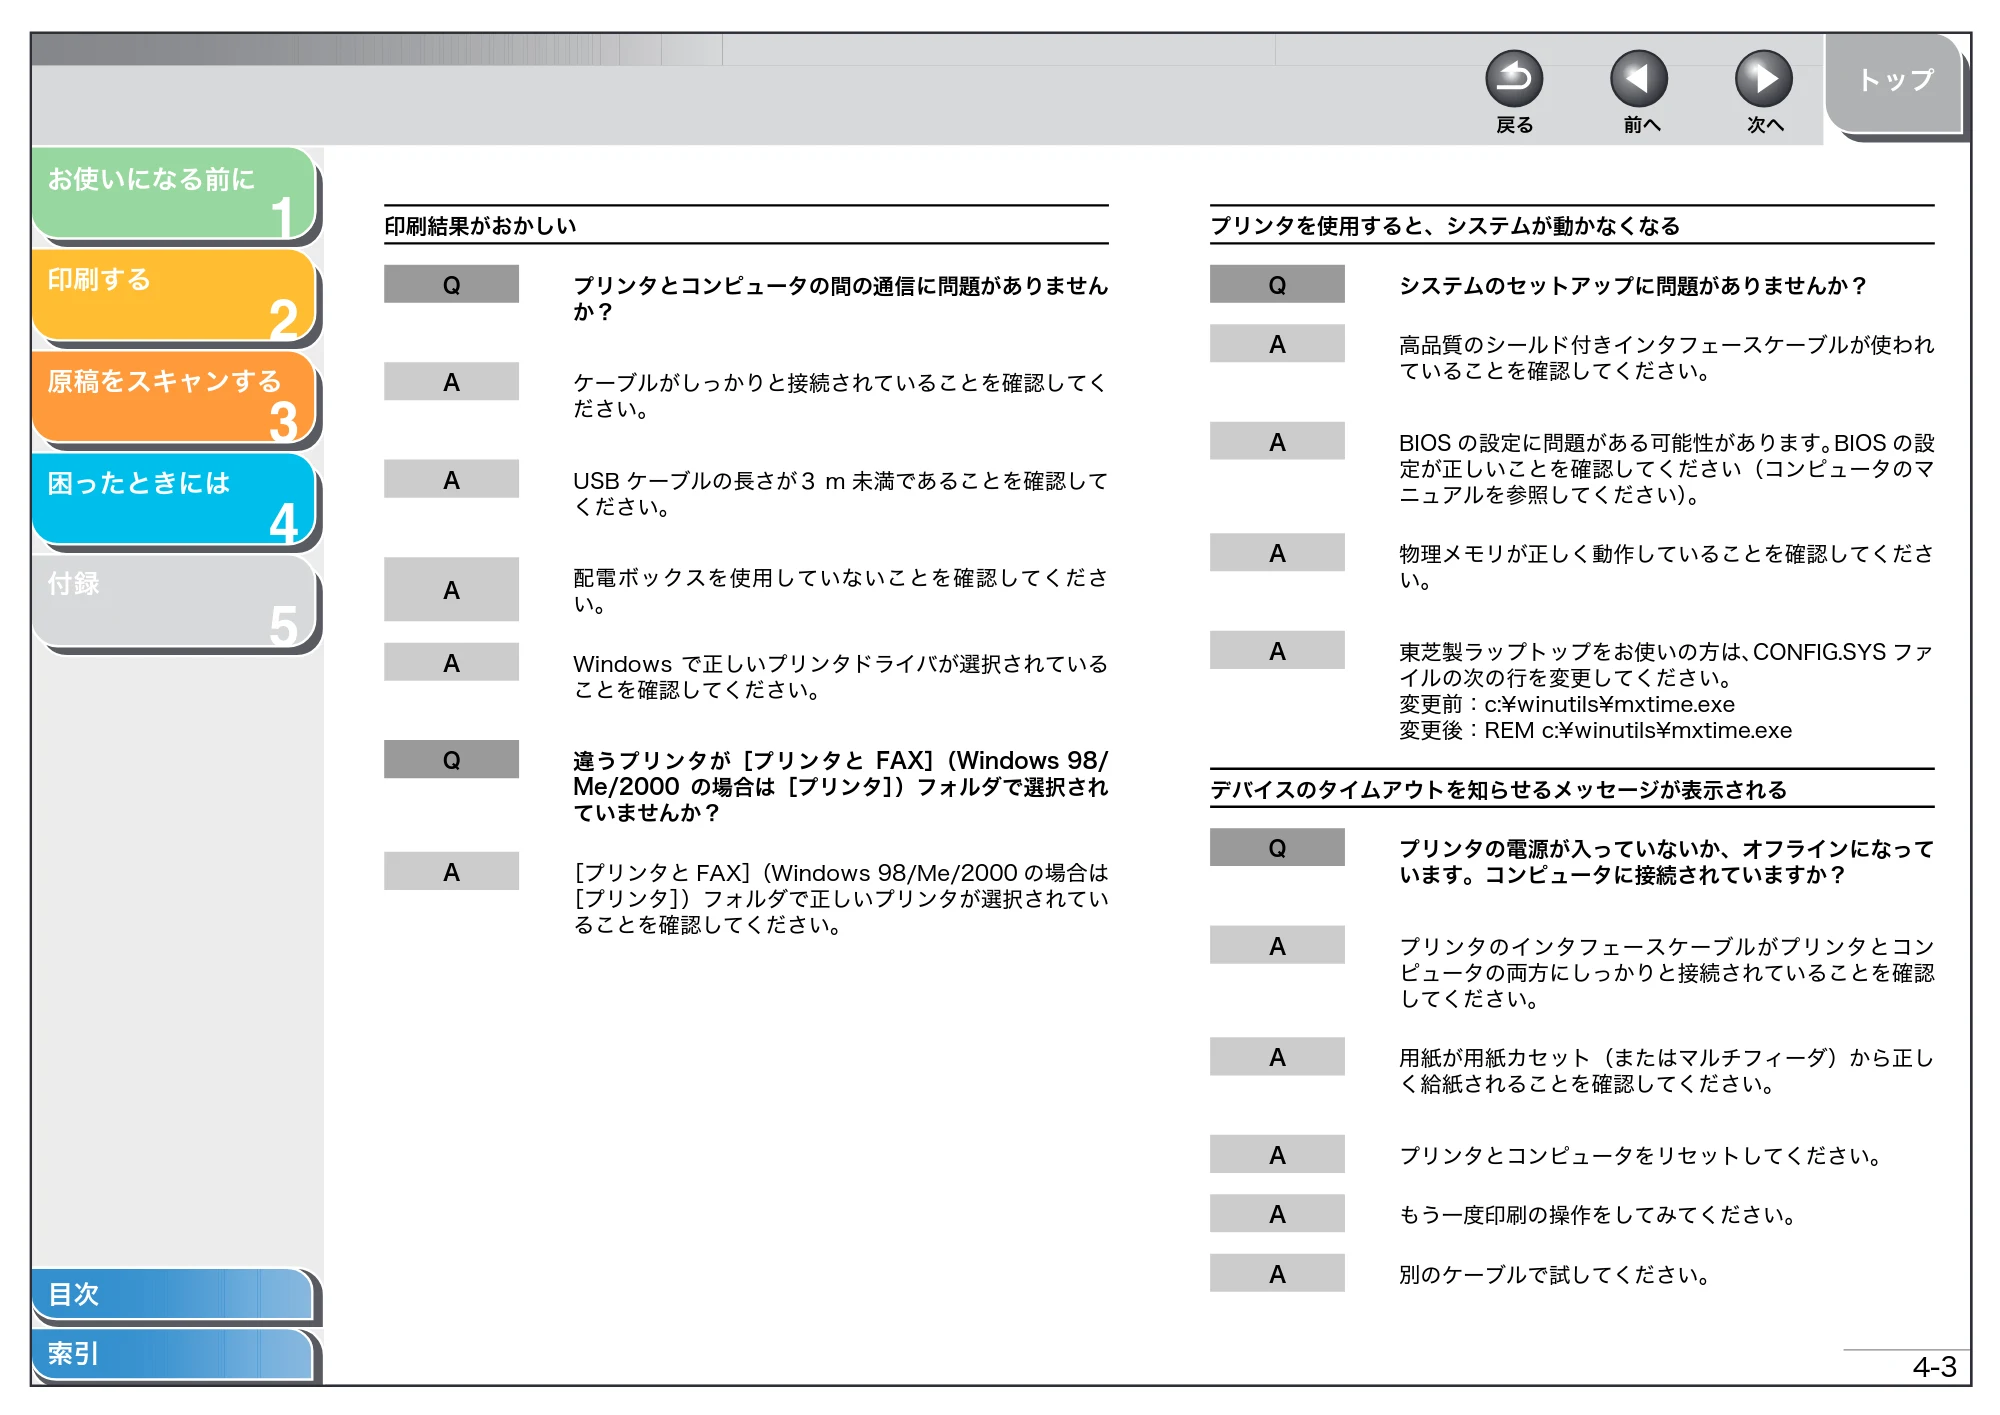Click the 次へ (next) arrow icon
The height and width of the screenshot is (1415, 2000).
(x=1764, y=79)
